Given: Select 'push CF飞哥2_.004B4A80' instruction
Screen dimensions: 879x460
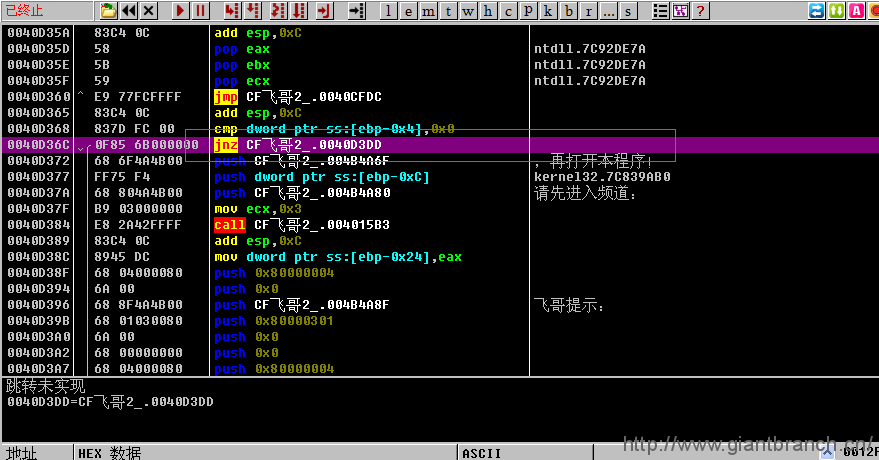Looking at the screenshot, I should (x=302, y=193).
